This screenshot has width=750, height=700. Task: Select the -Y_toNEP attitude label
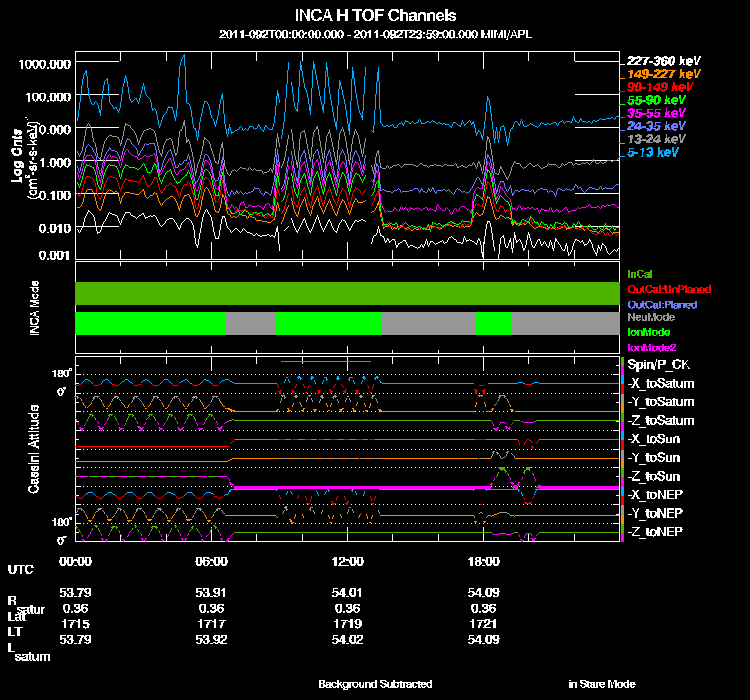[x=656, y=513]
